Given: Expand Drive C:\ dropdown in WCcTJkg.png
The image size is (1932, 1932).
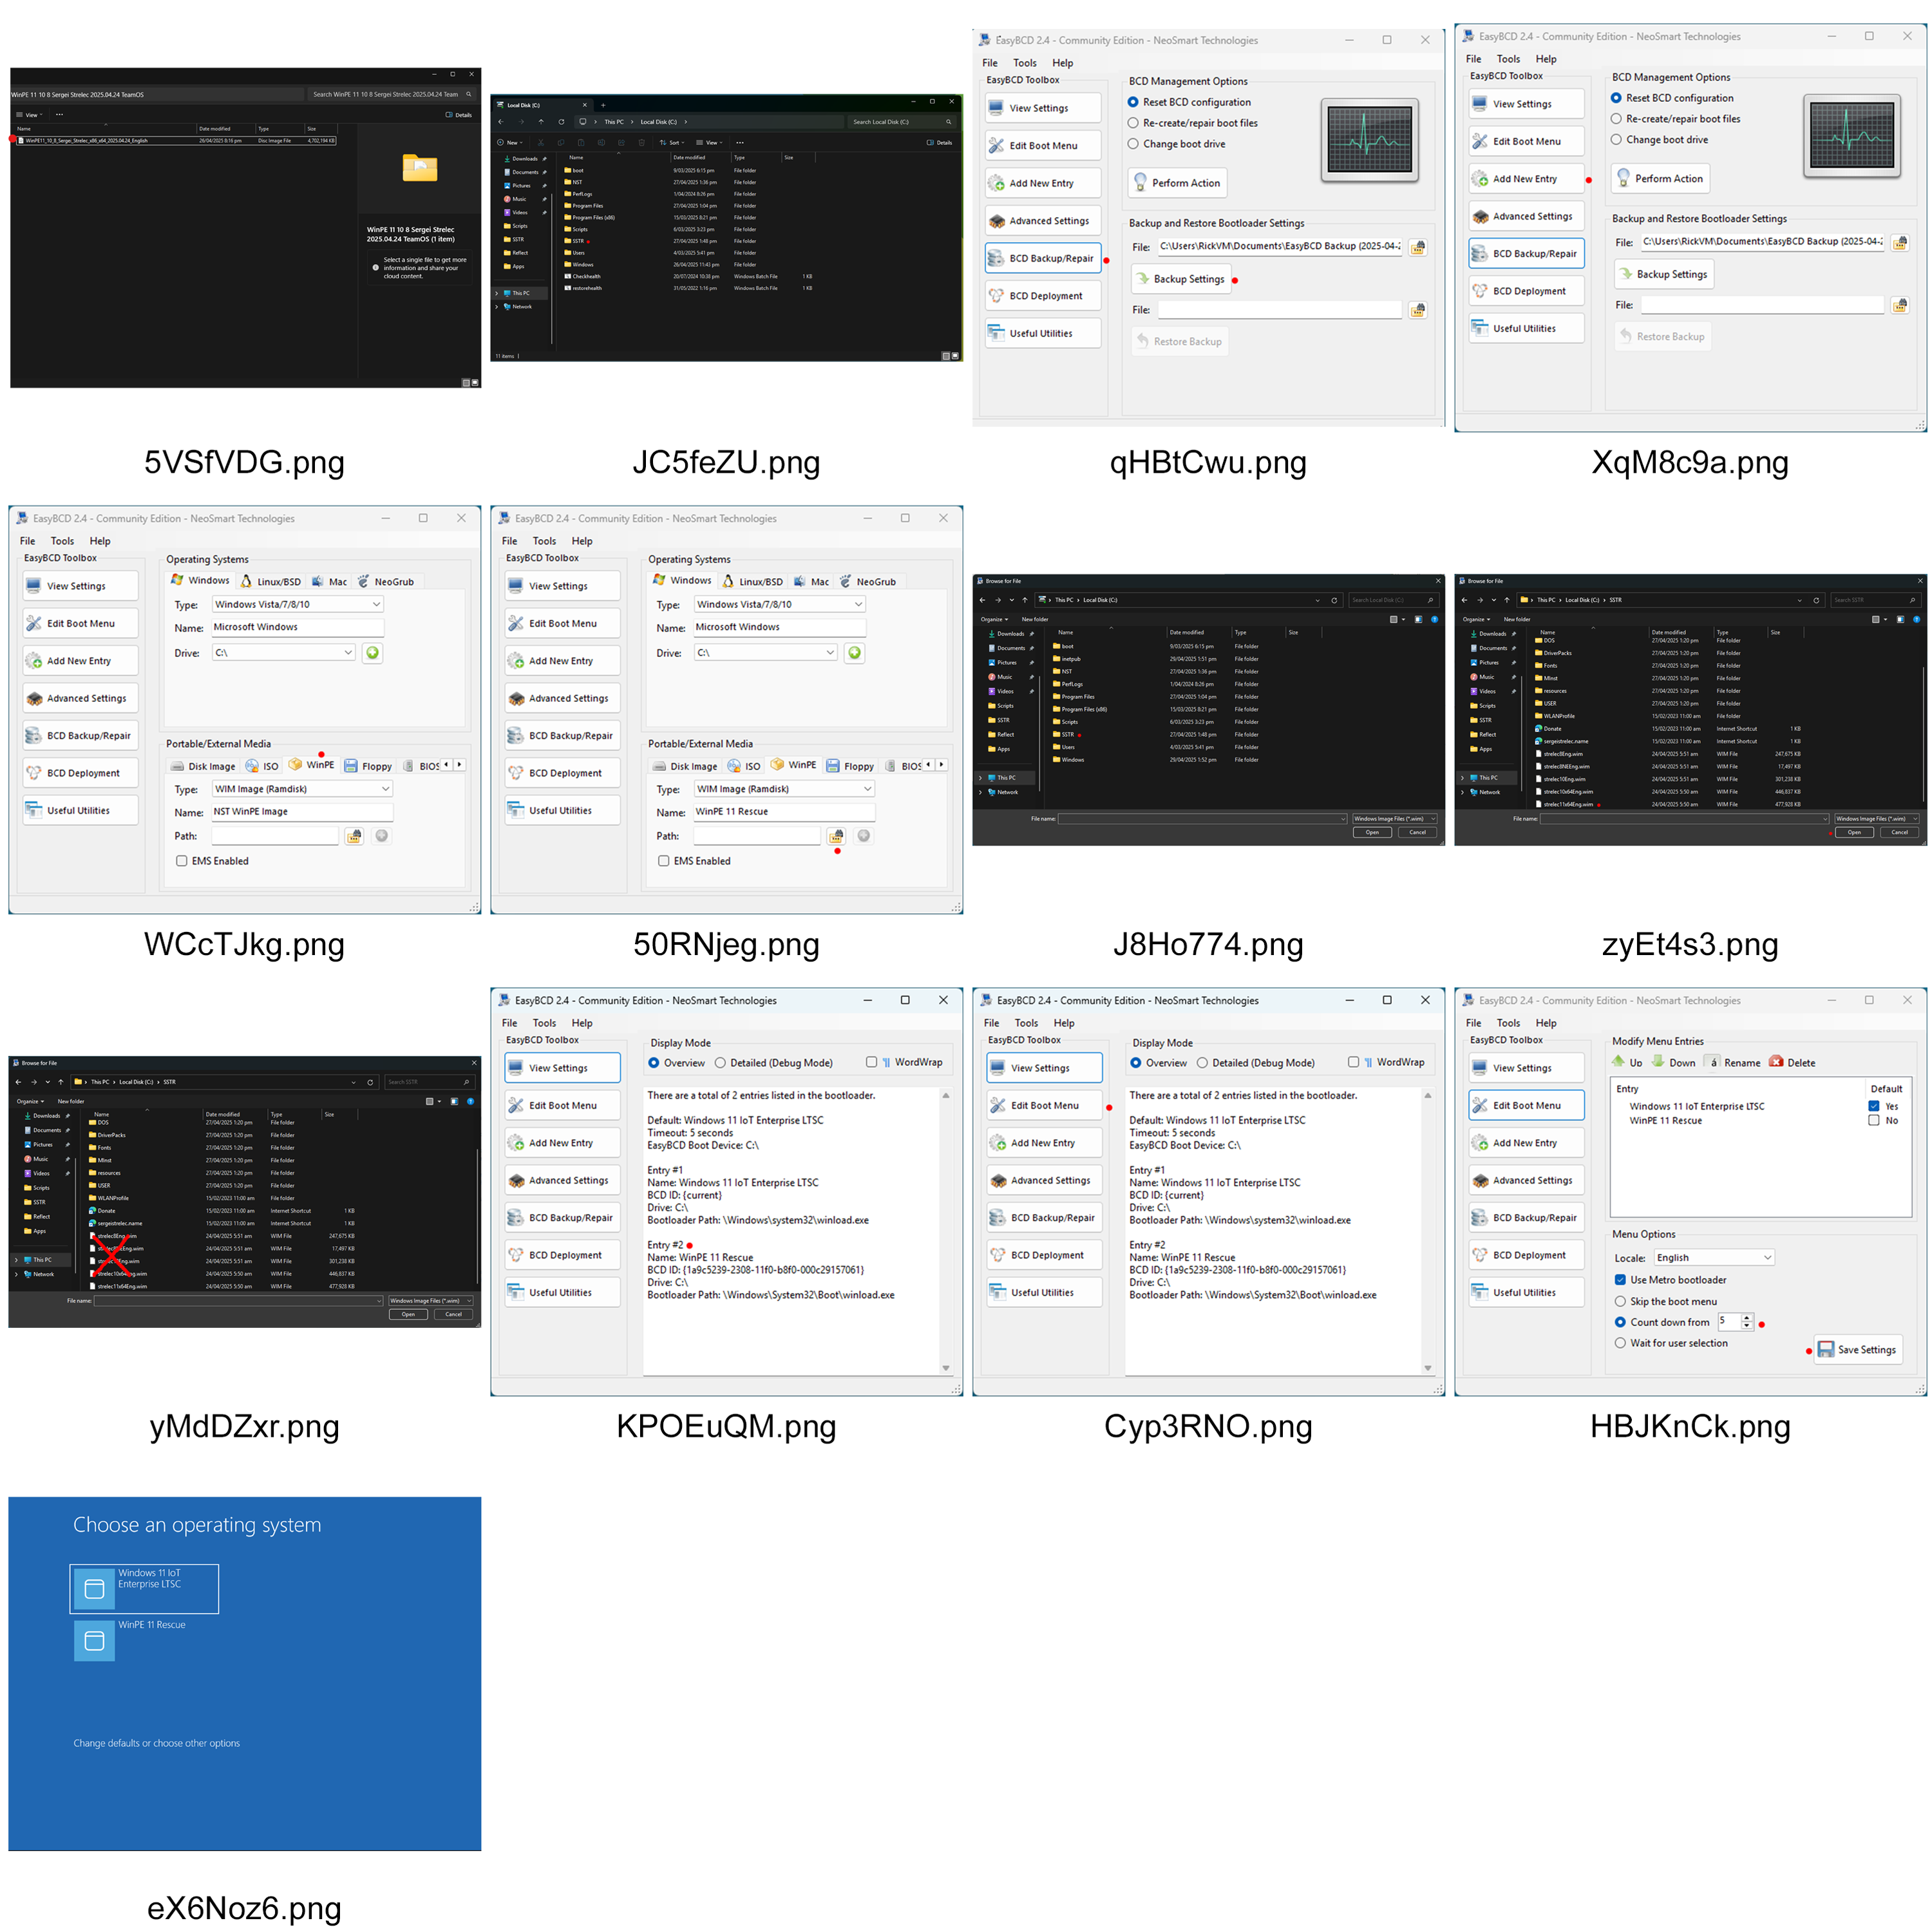Looking at the screenshot, I should (348, 652).
